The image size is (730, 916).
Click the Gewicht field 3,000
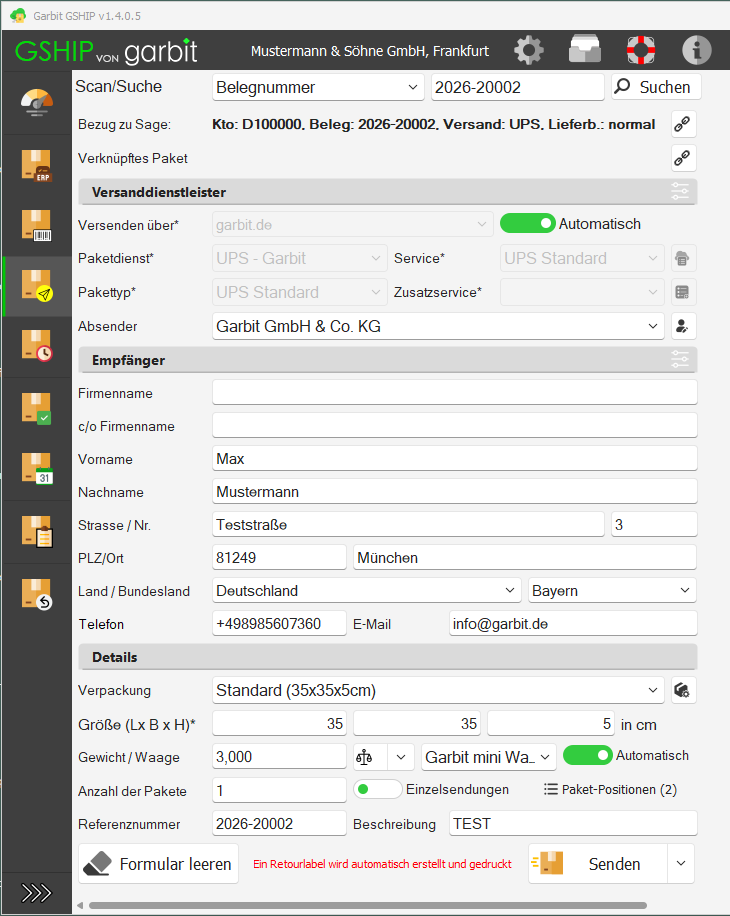pos(279,757)
